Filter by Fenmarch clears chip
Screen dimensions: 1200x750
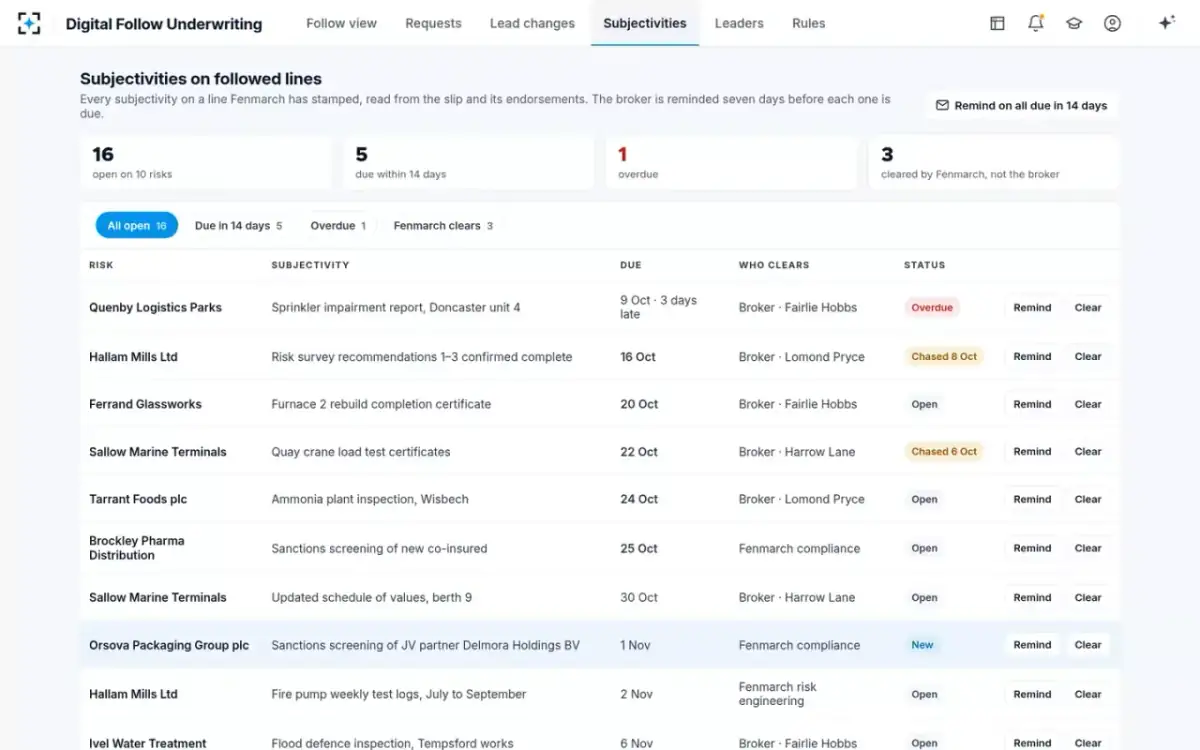pos(443,226)
